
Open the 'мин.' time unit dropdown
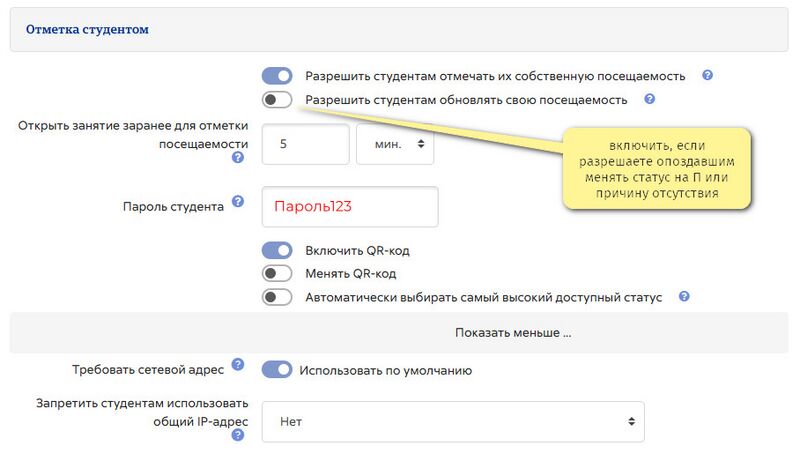(395, 144)
